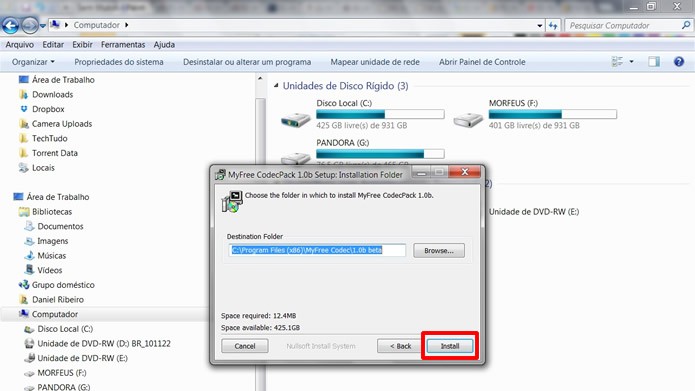695x391 pixels.
Task: Select MORFEUS (F:) in navigation tree
Action: tap(62, 372)
